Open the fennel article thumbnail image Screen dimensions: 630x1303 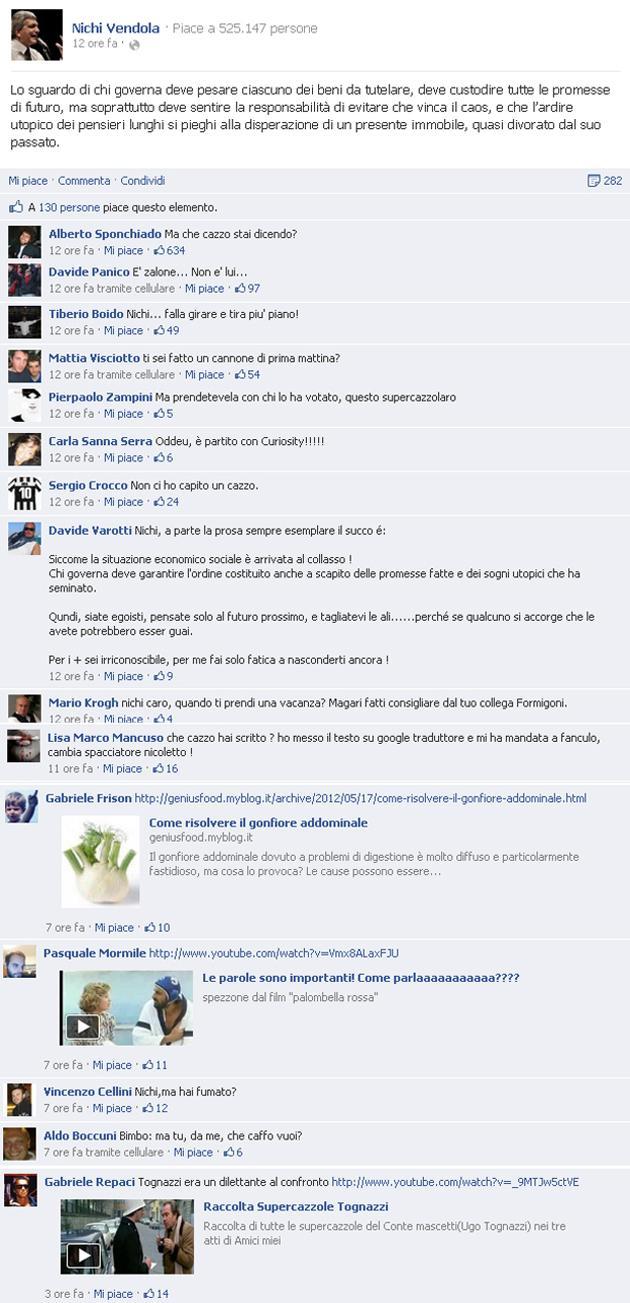101,861
